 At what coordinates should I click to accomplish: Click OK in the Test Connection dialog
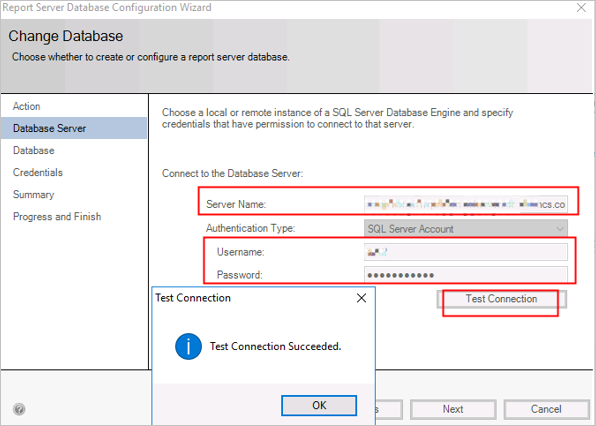click(x=319, y=405)
